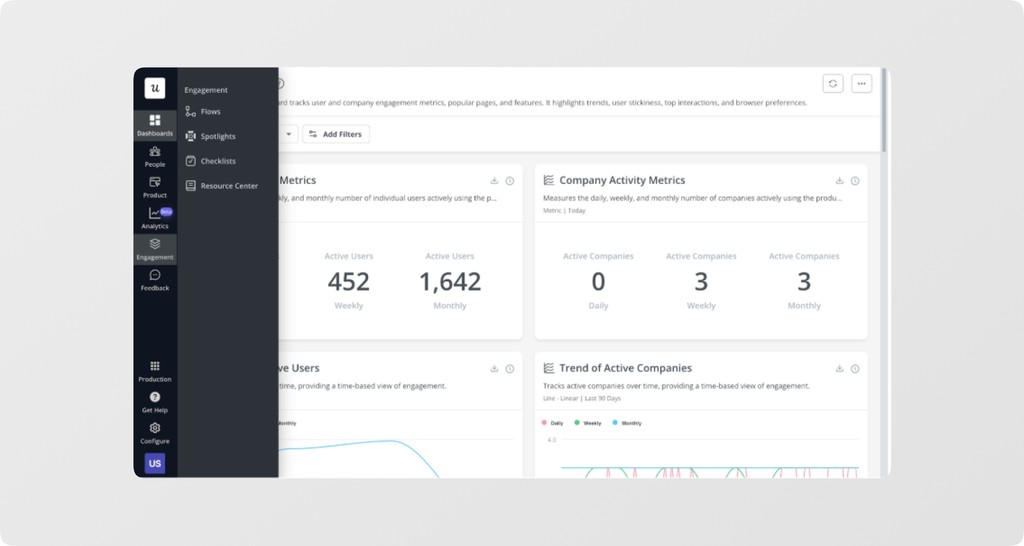The width and height of the screenshot is (1024, 546).
Task: Toggle the Weekly legend in Trend of Active Companies
Action: (x=588, y=423)
